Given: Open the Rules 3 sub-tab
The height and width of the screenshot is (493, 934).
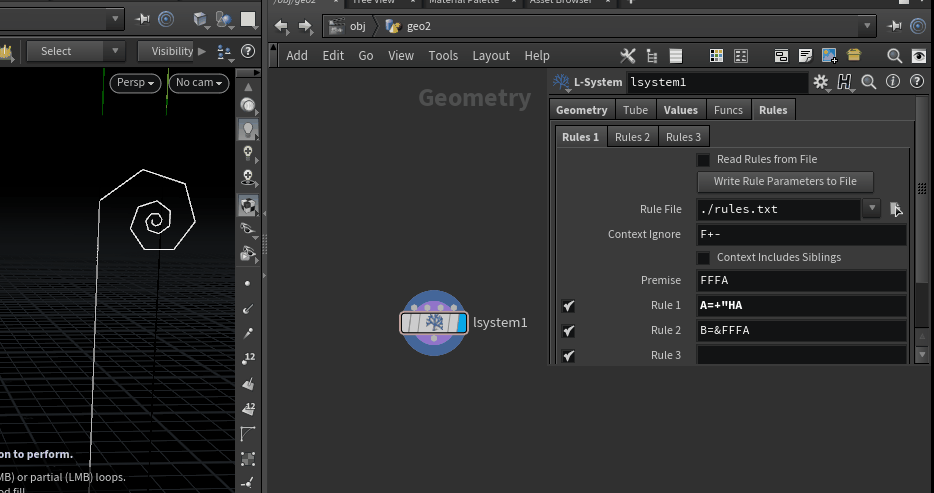Looking at the screenshot, I should tap(683, 137).
